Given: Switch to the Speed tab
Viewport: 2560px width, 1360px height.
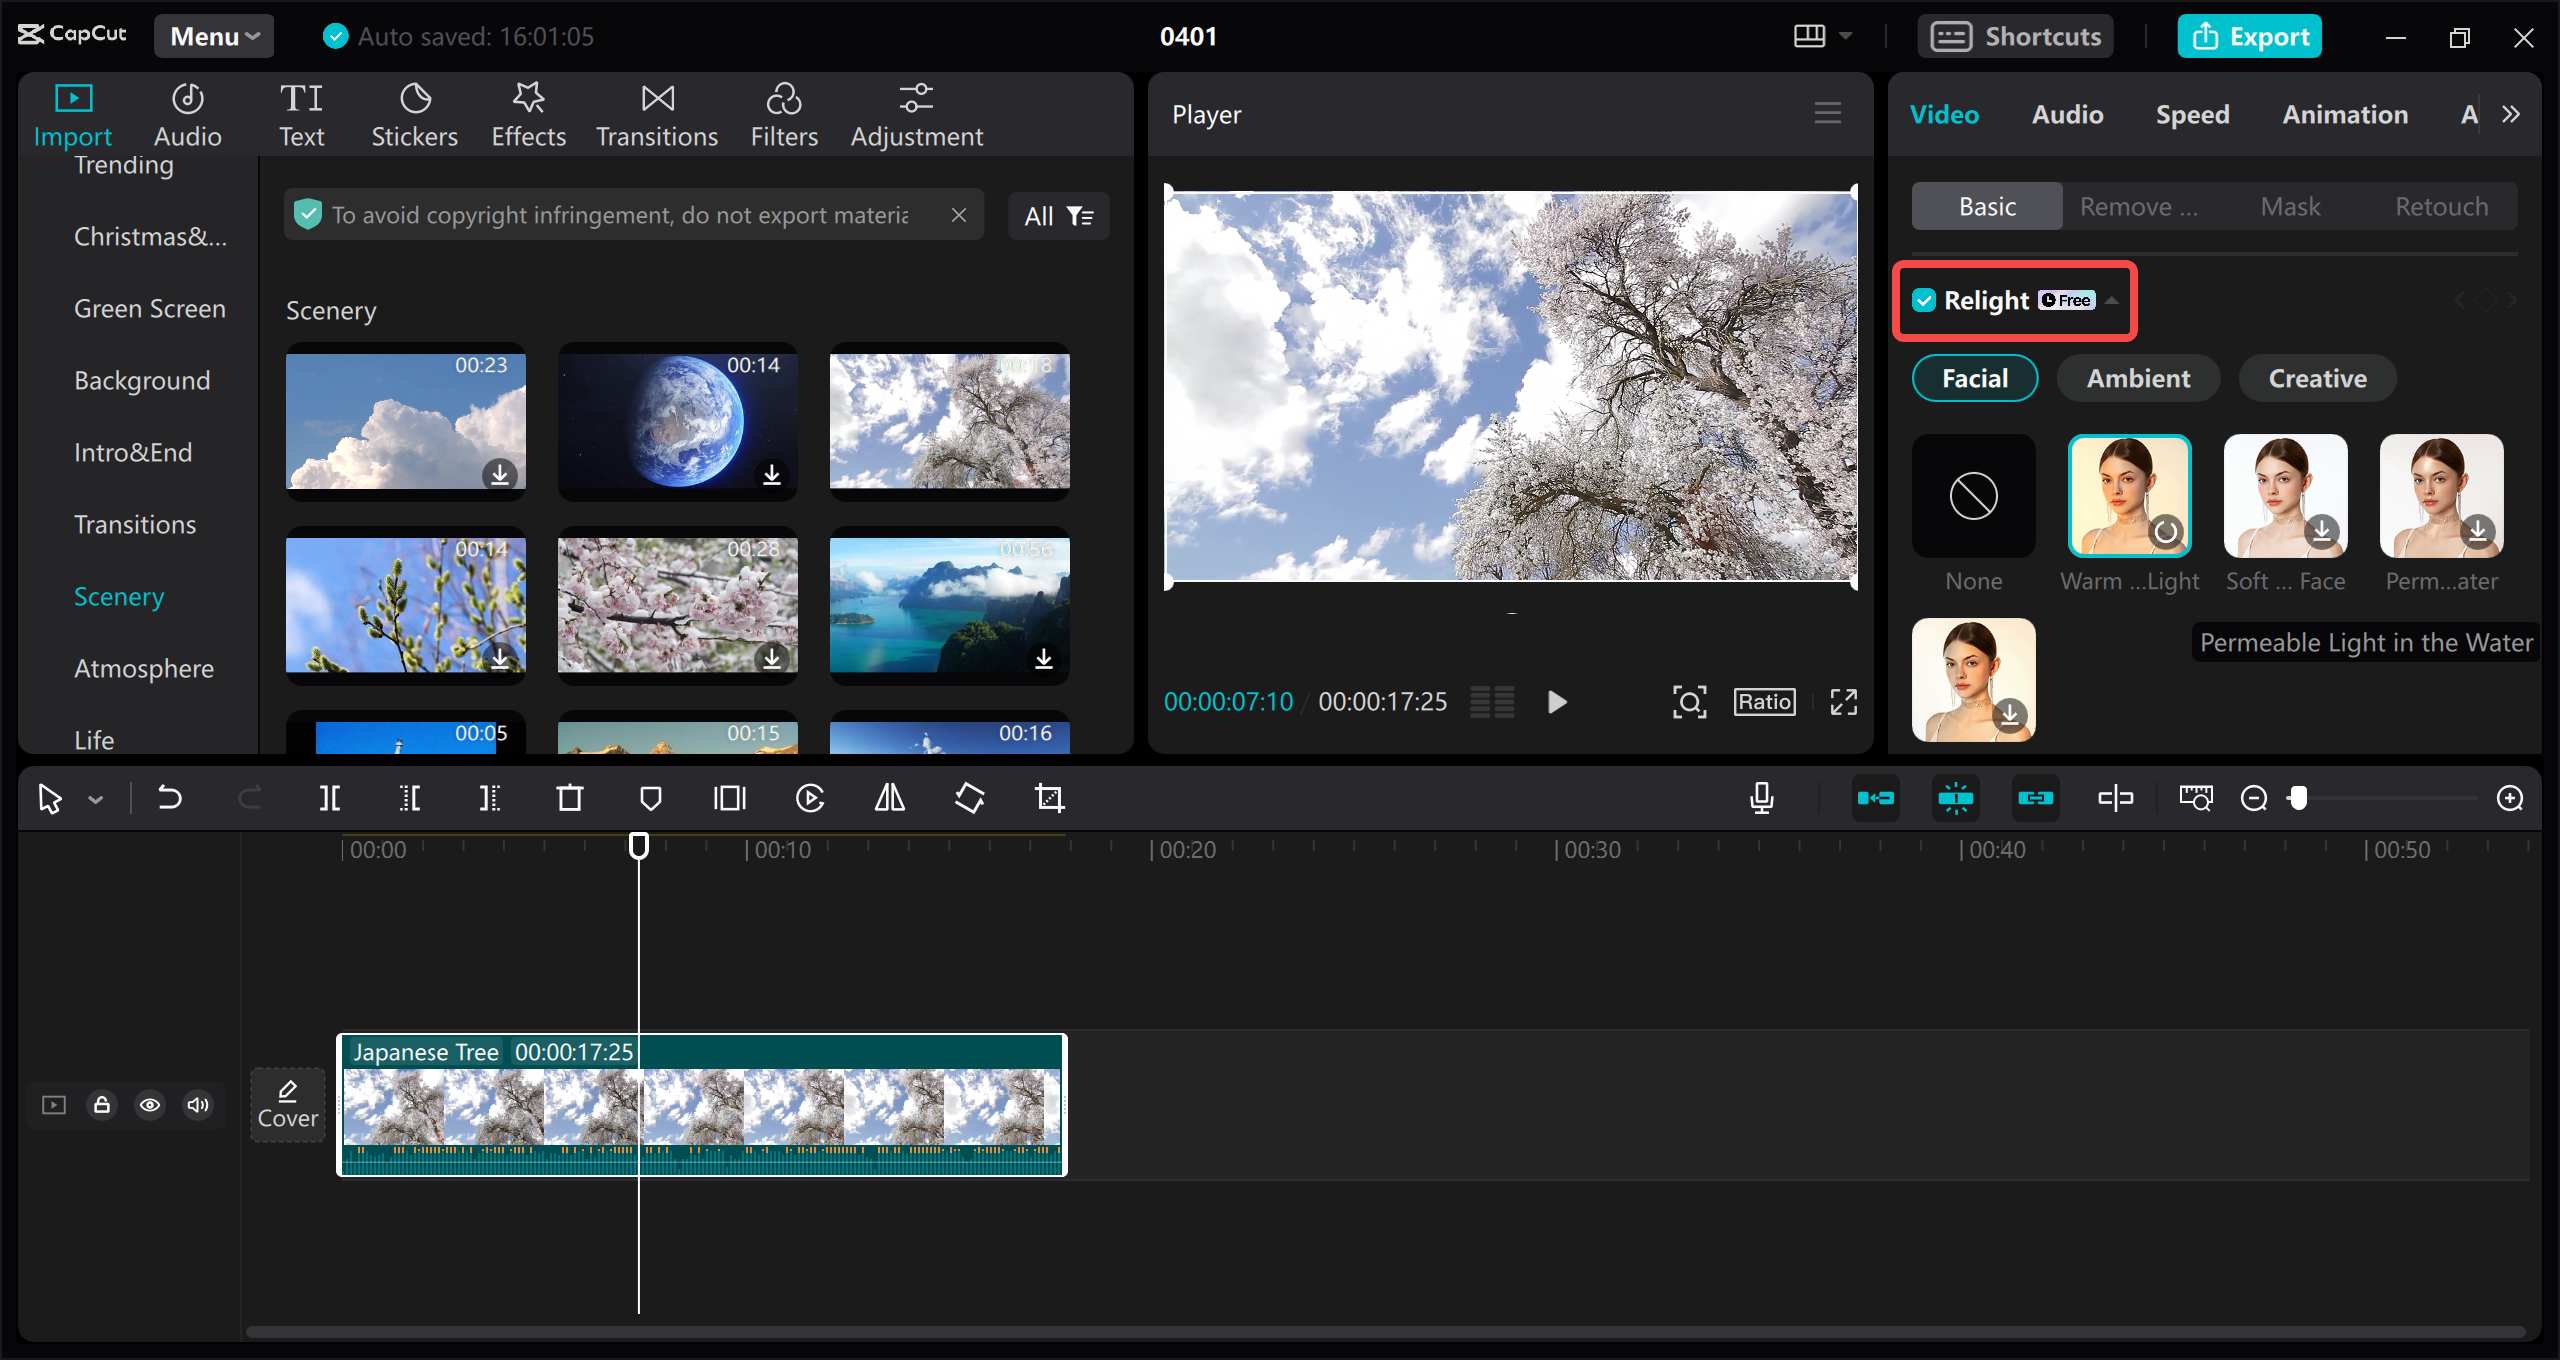Looking at the screenshot, I should (x=2192, y=114).
